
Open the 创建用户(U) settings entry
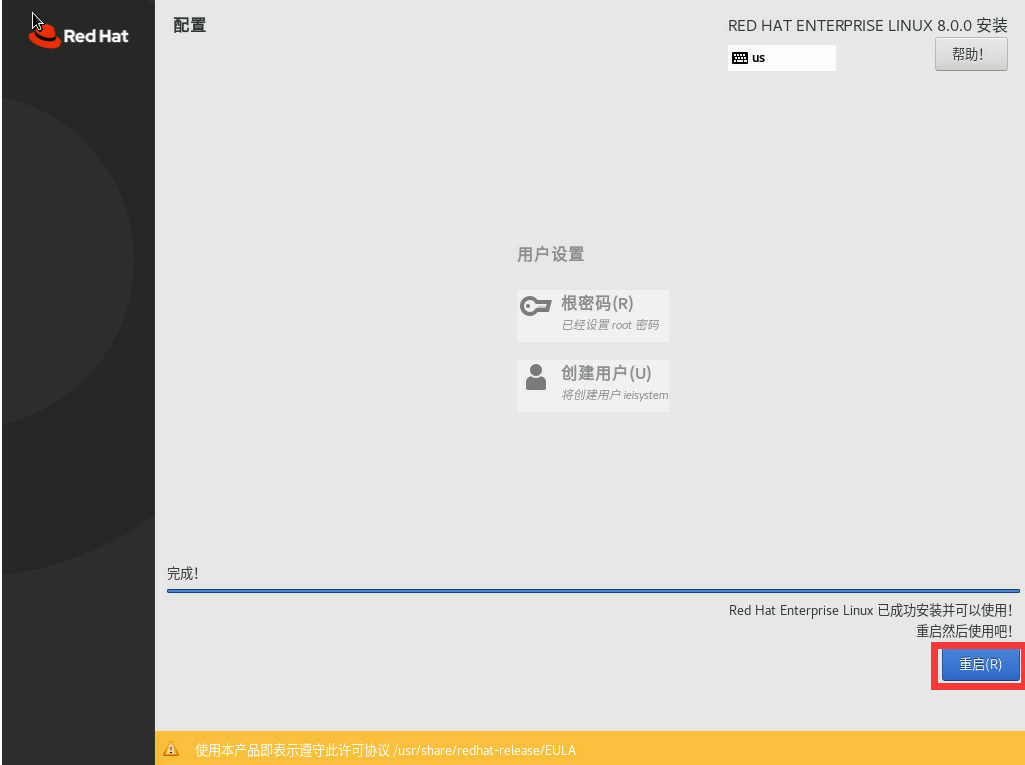[x=605, y=373]
